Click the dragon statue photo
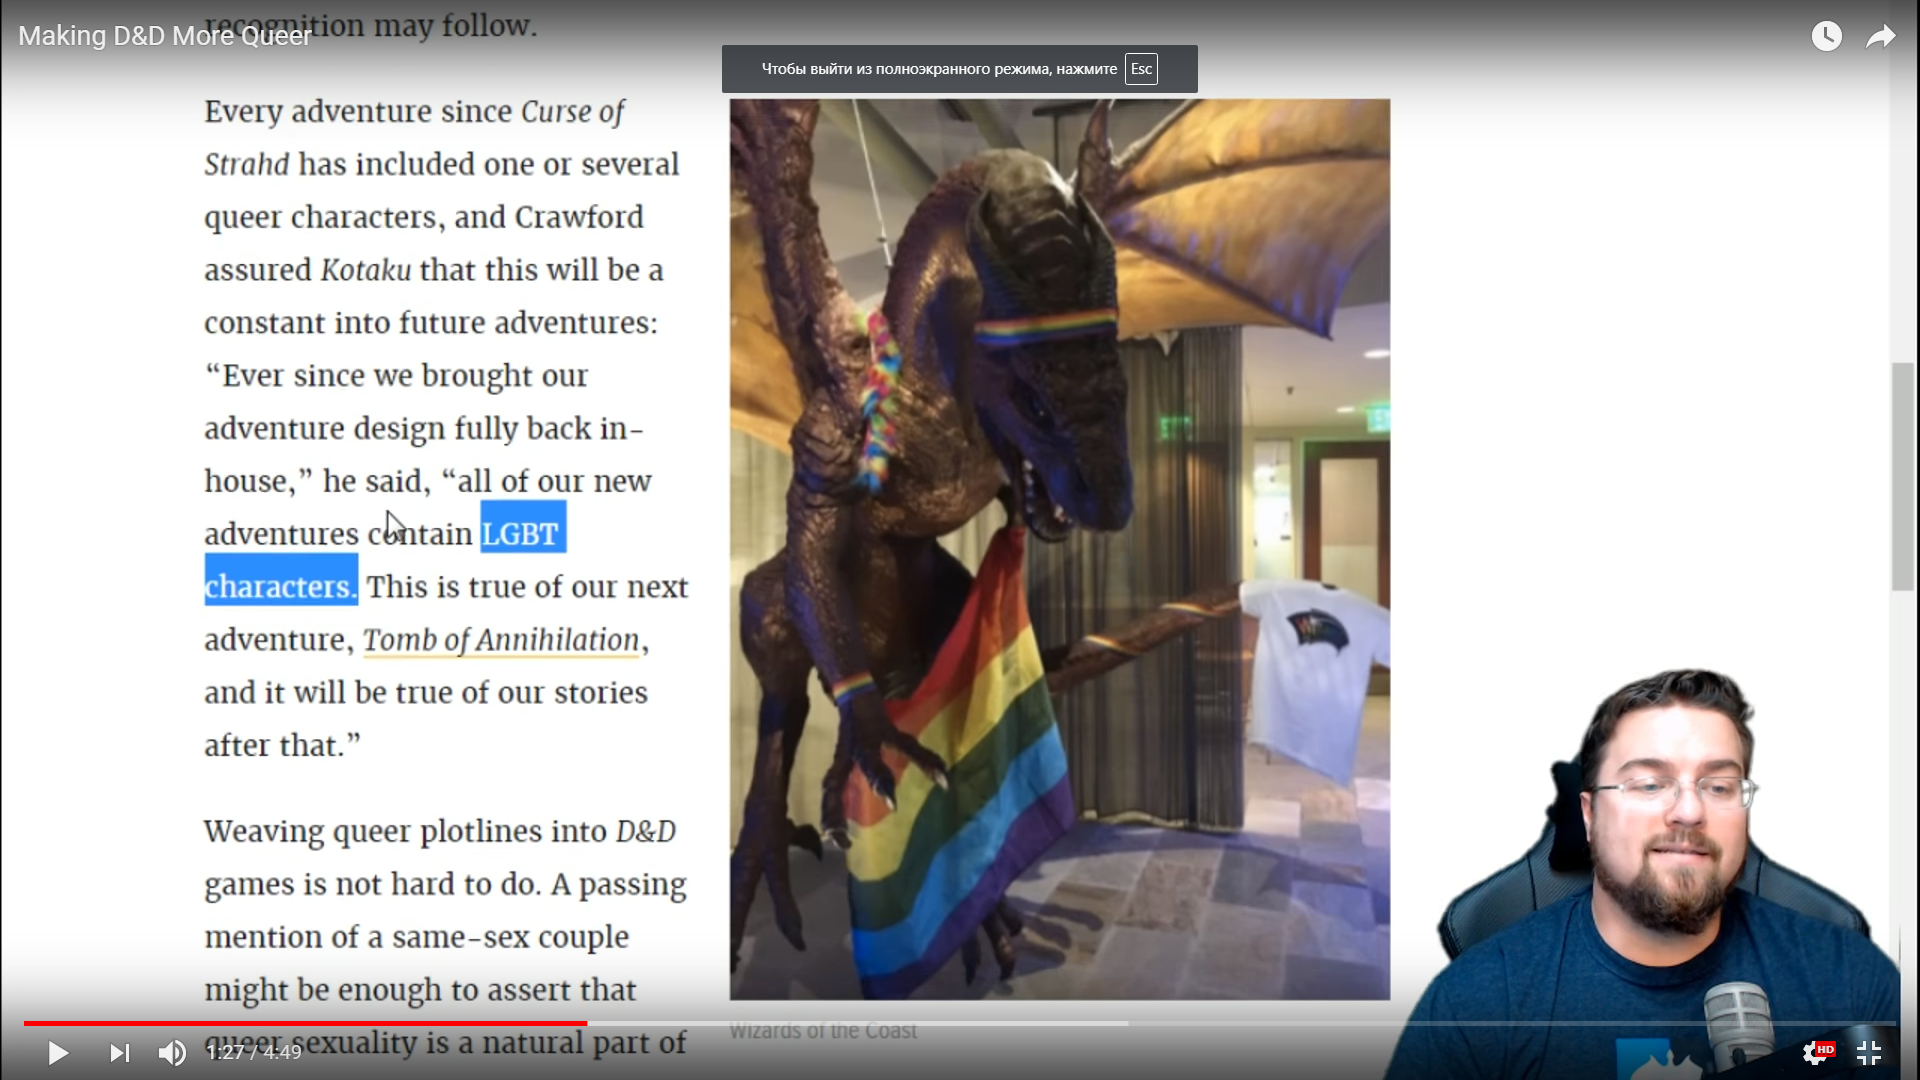 pos(1059,549)
